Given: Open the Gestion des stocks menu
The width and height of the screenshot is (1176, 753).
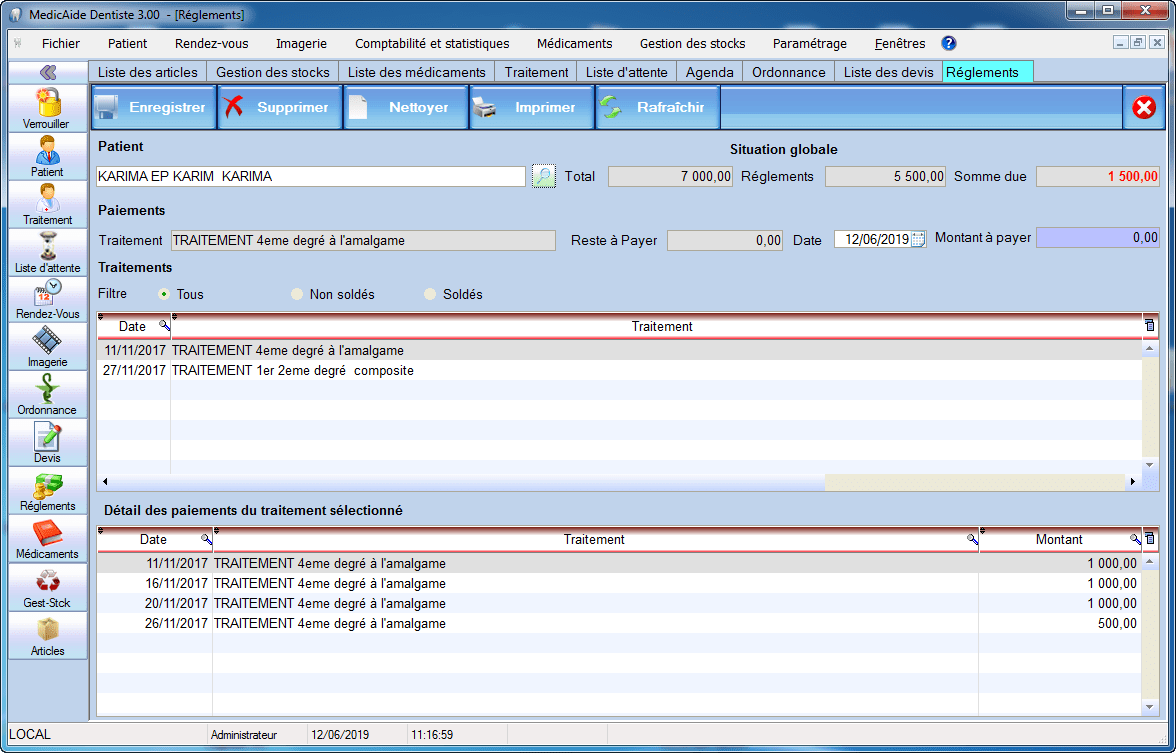Looking at the screenshot, I should click(692, 44).
